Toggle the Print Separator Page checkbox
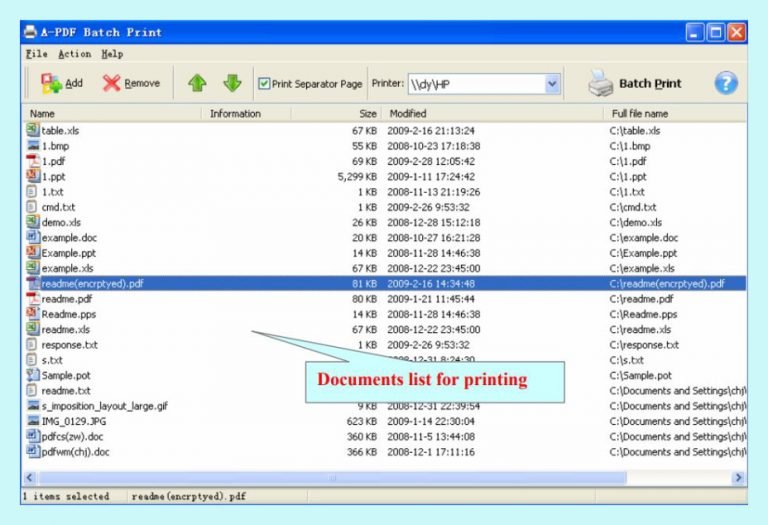Viewport: 768px width, 525px height. click(264, 84)
